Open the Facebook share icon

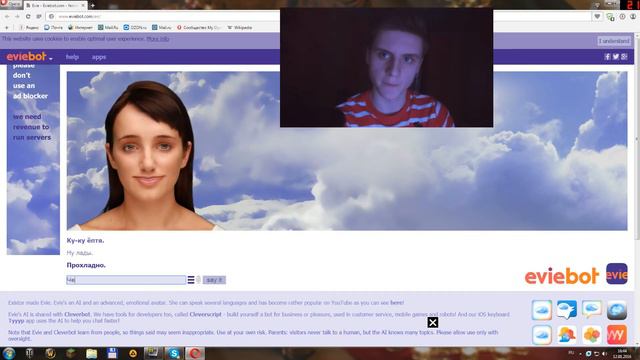pos(607,57)
